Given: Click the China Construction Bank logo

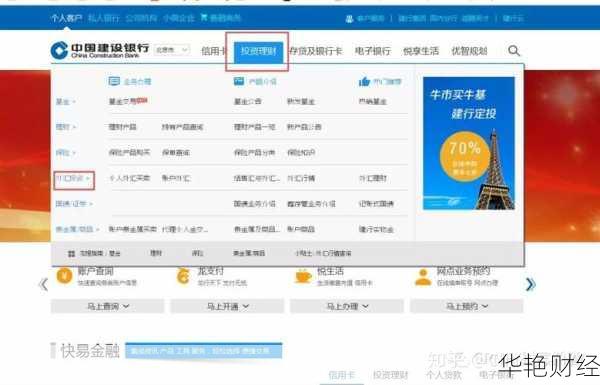Looking at the screenshot, I should point(99,50).
